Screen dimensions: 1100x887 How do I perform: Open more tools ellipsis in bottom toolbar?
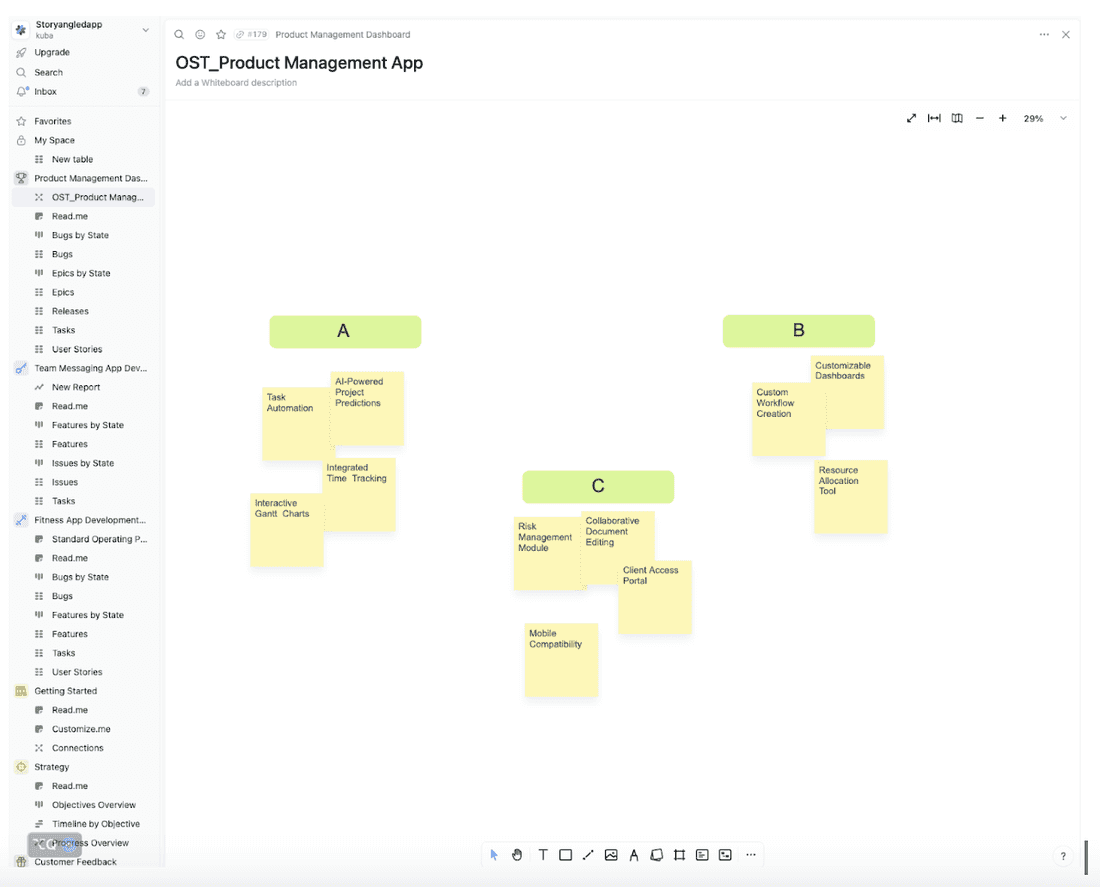tap(751, 855)
